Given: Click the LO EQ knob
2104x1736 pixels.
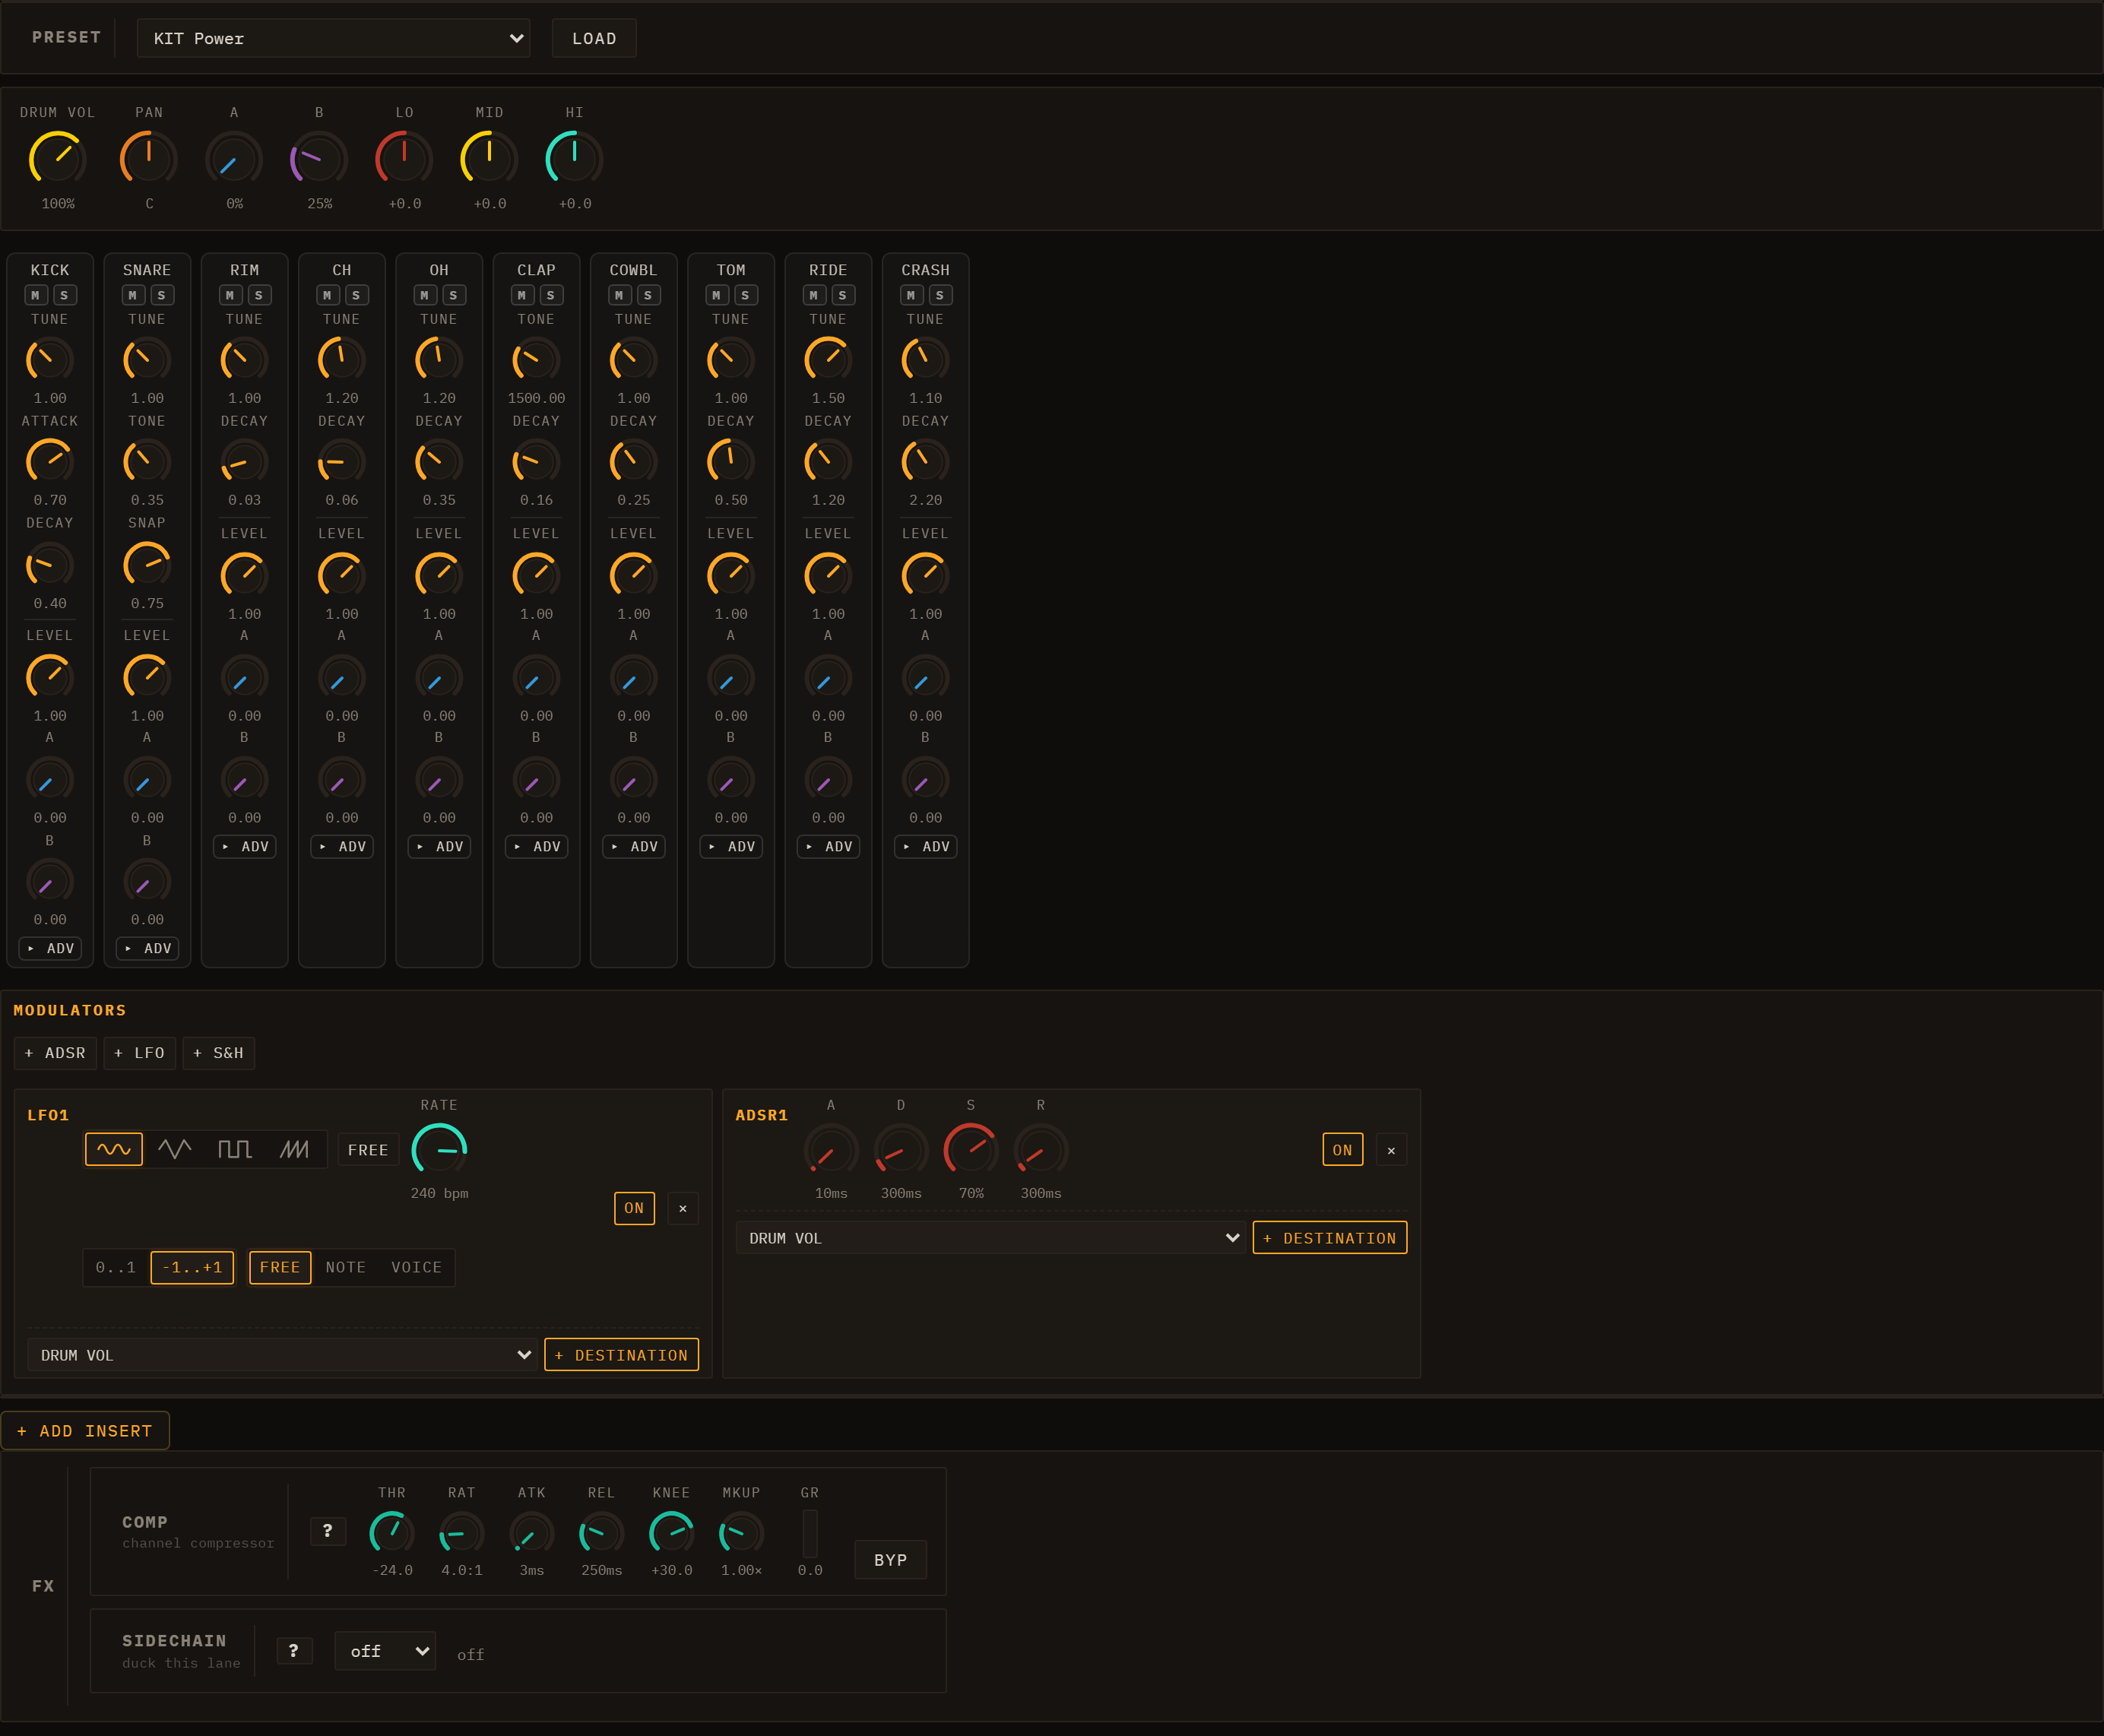Looking at the screenshot, I should pyautogui.click(x=404, y=159).
